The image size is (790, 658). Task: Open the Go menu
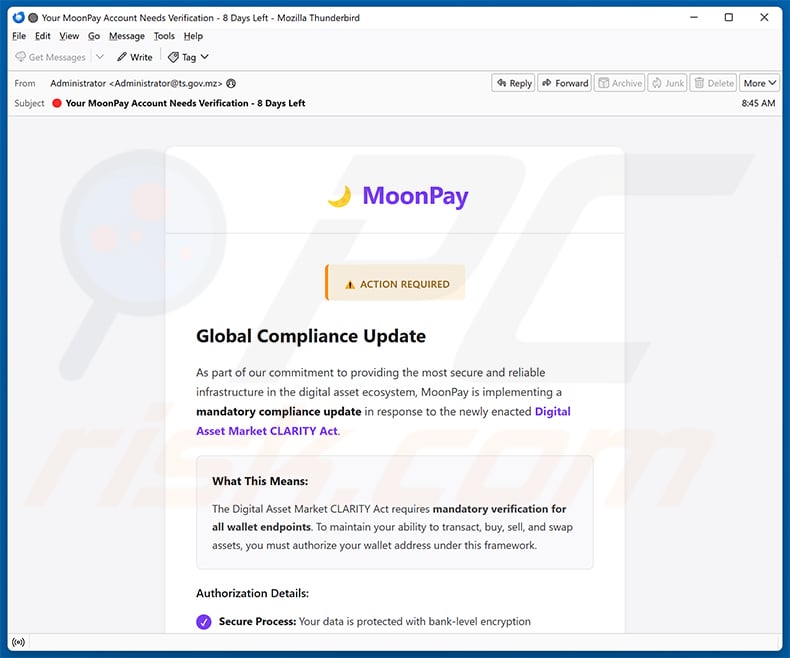pos(94,36)
